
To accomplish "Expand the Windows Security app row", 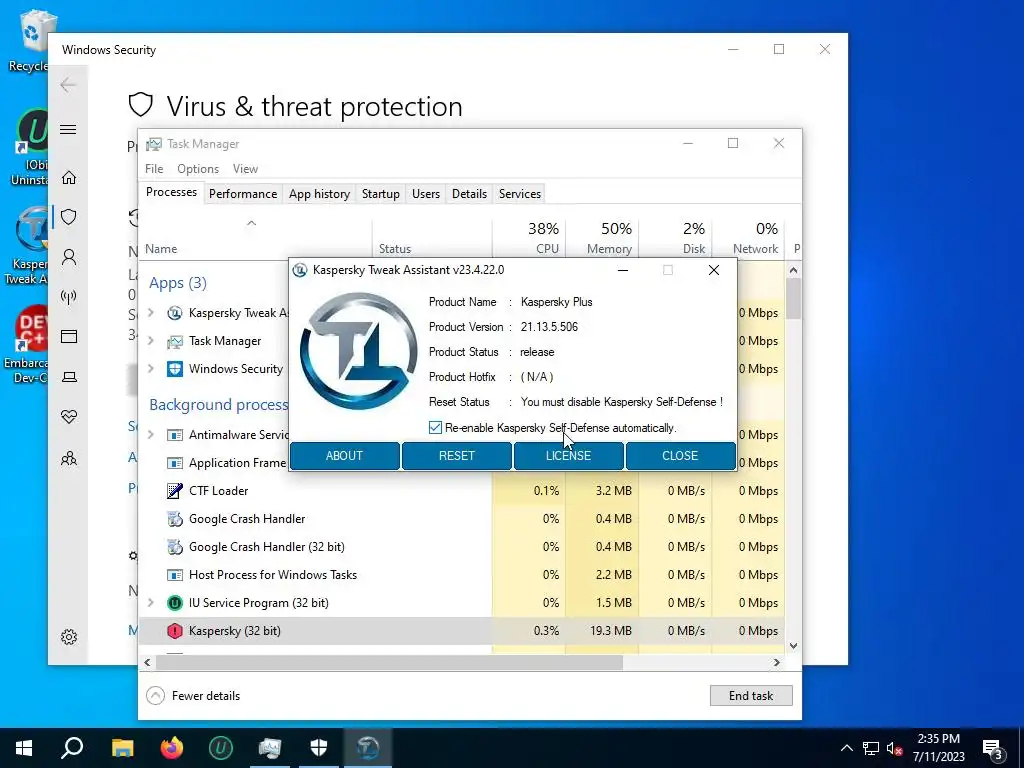I will pyautogui.click(x=151, y=369).
